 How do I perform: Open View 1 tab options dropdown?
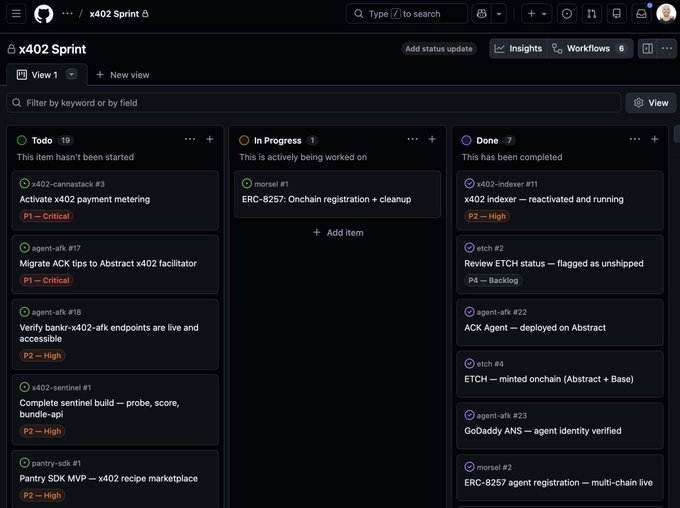72,74
